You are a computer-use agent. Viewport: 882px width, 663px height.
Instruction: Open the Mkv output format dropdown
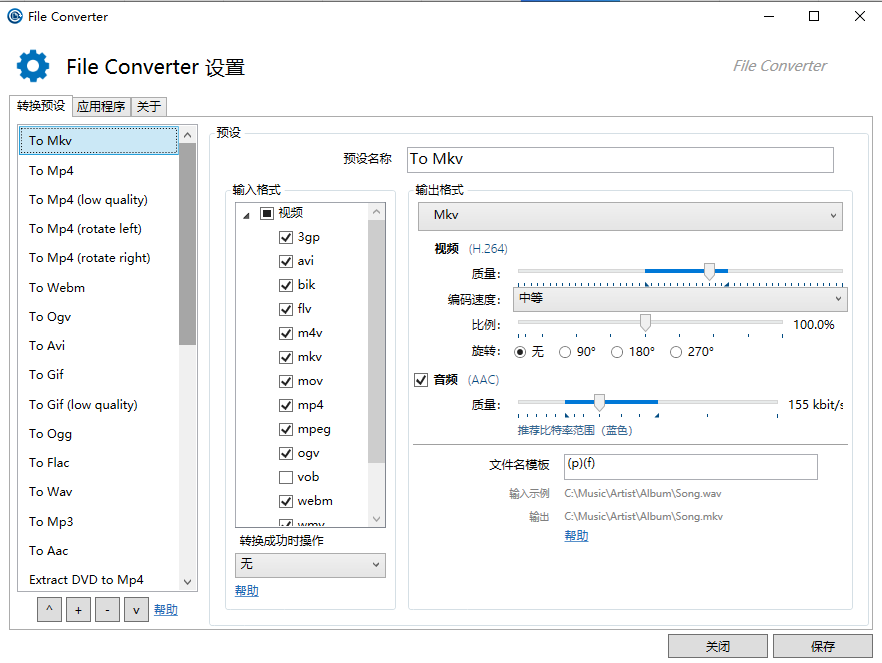[630, 217]
